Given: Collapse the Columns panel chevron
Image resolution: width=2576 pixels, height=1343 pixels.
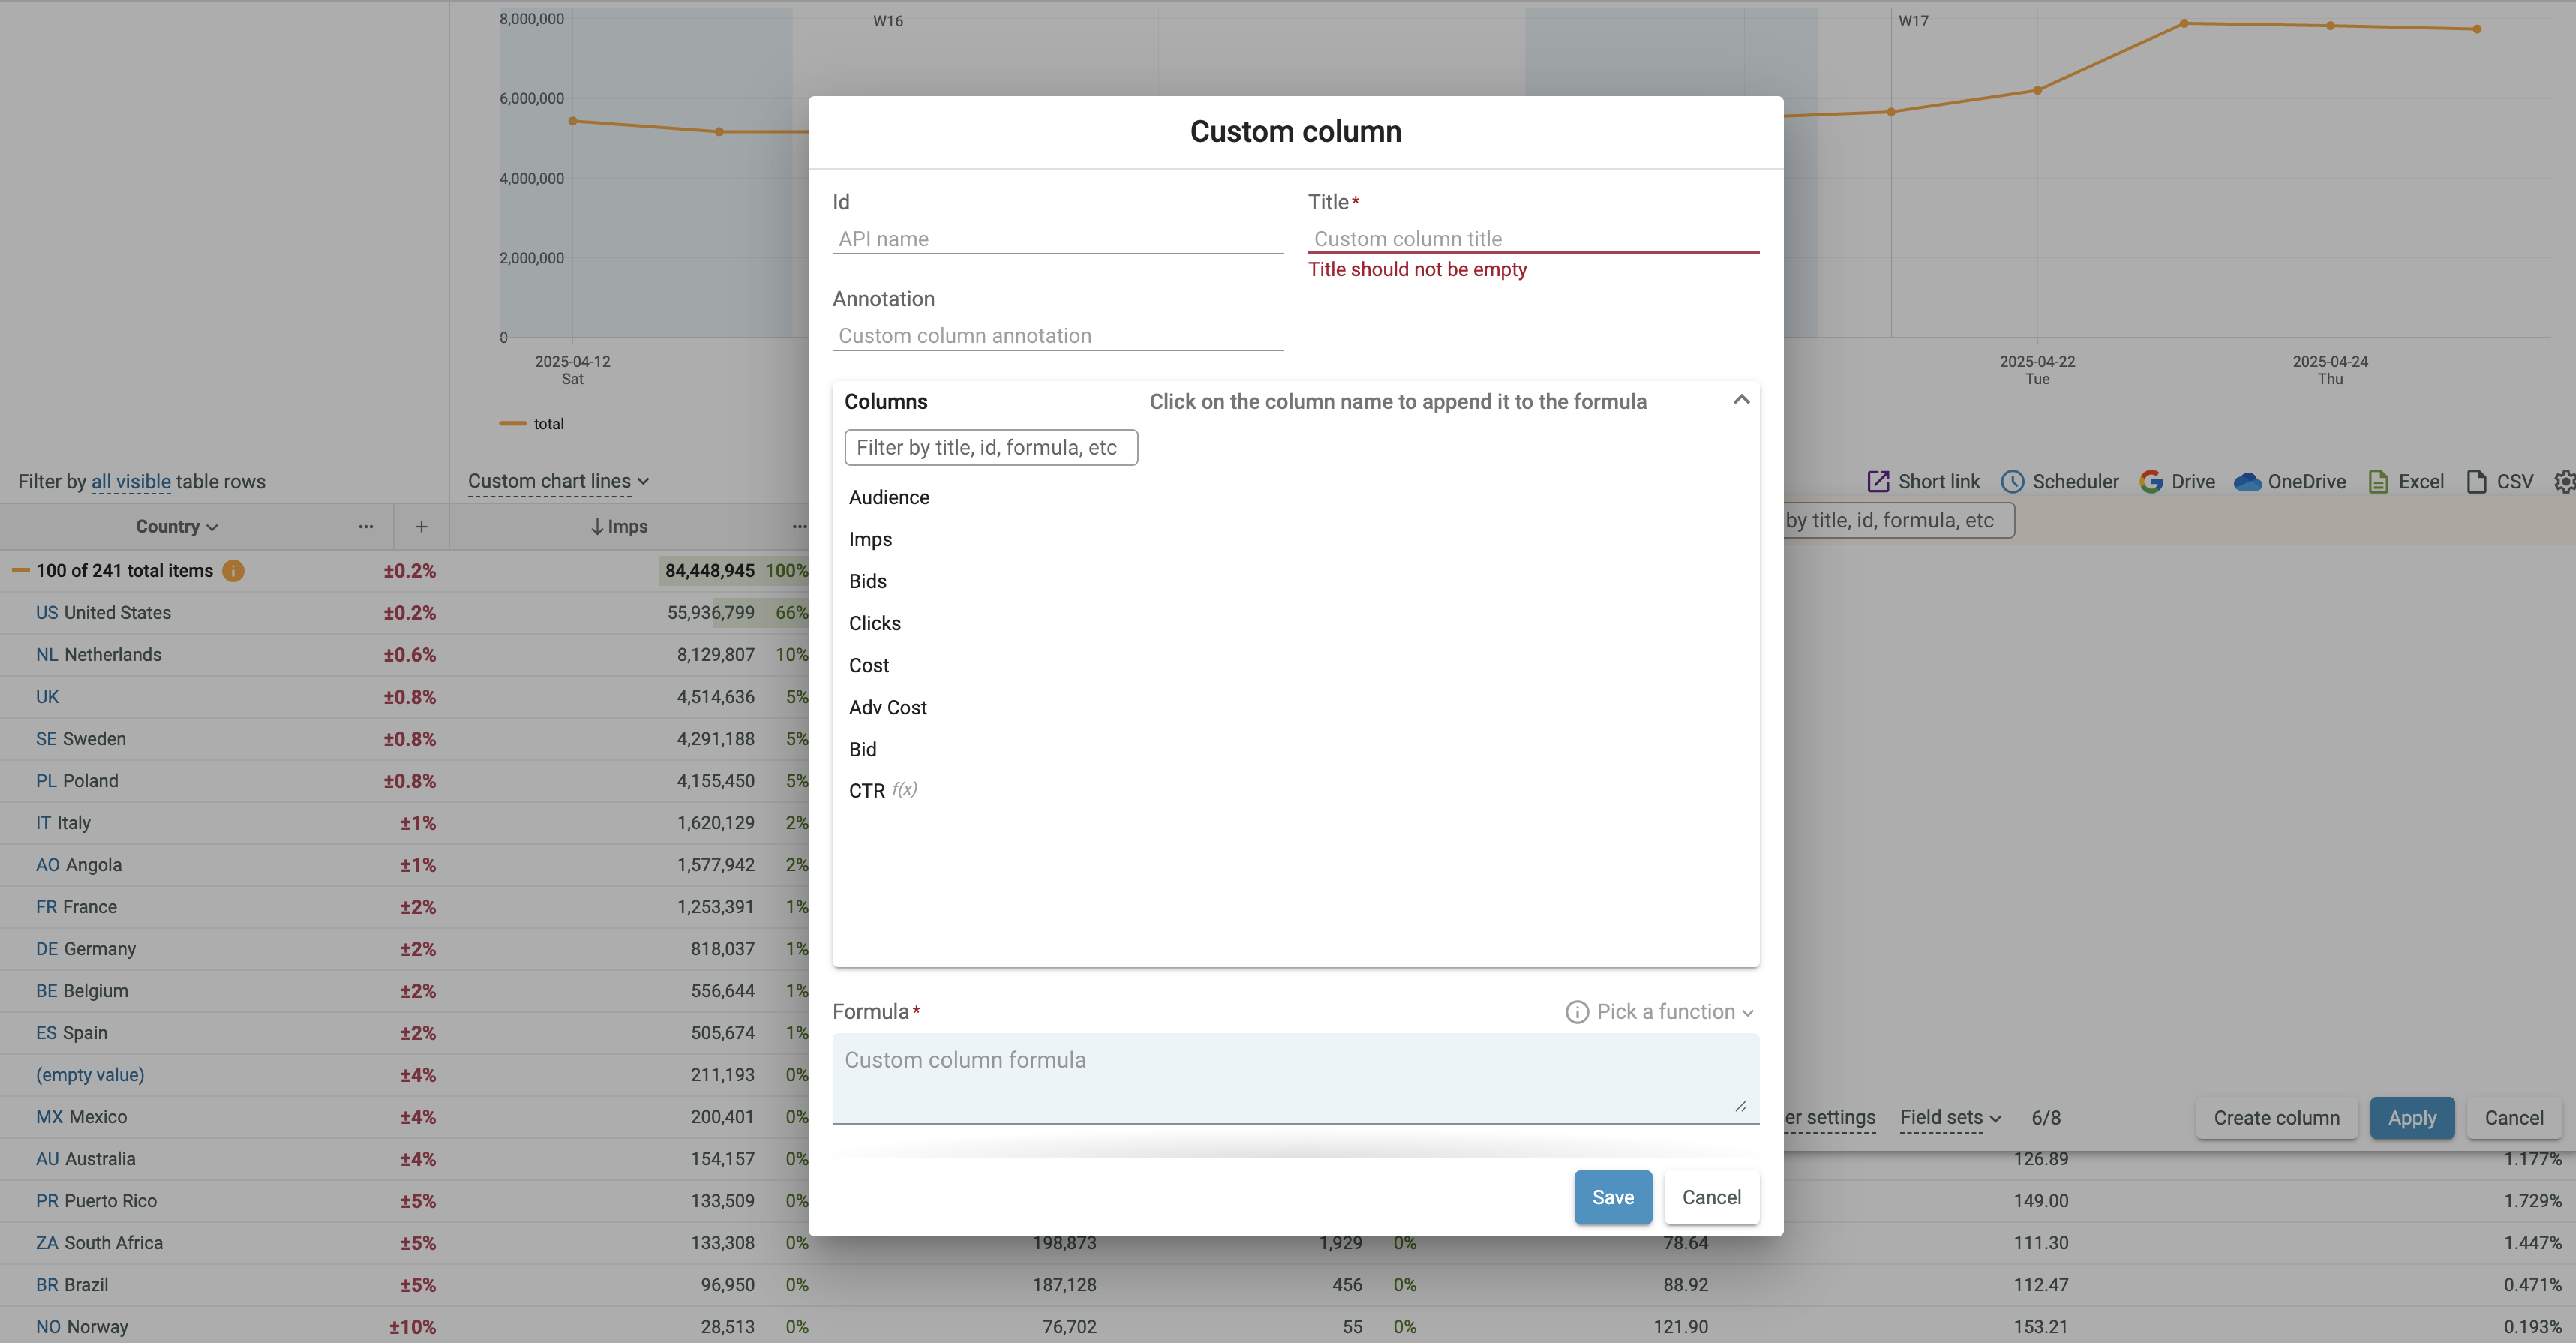Looking at the screenshot, I should 1741,400.
